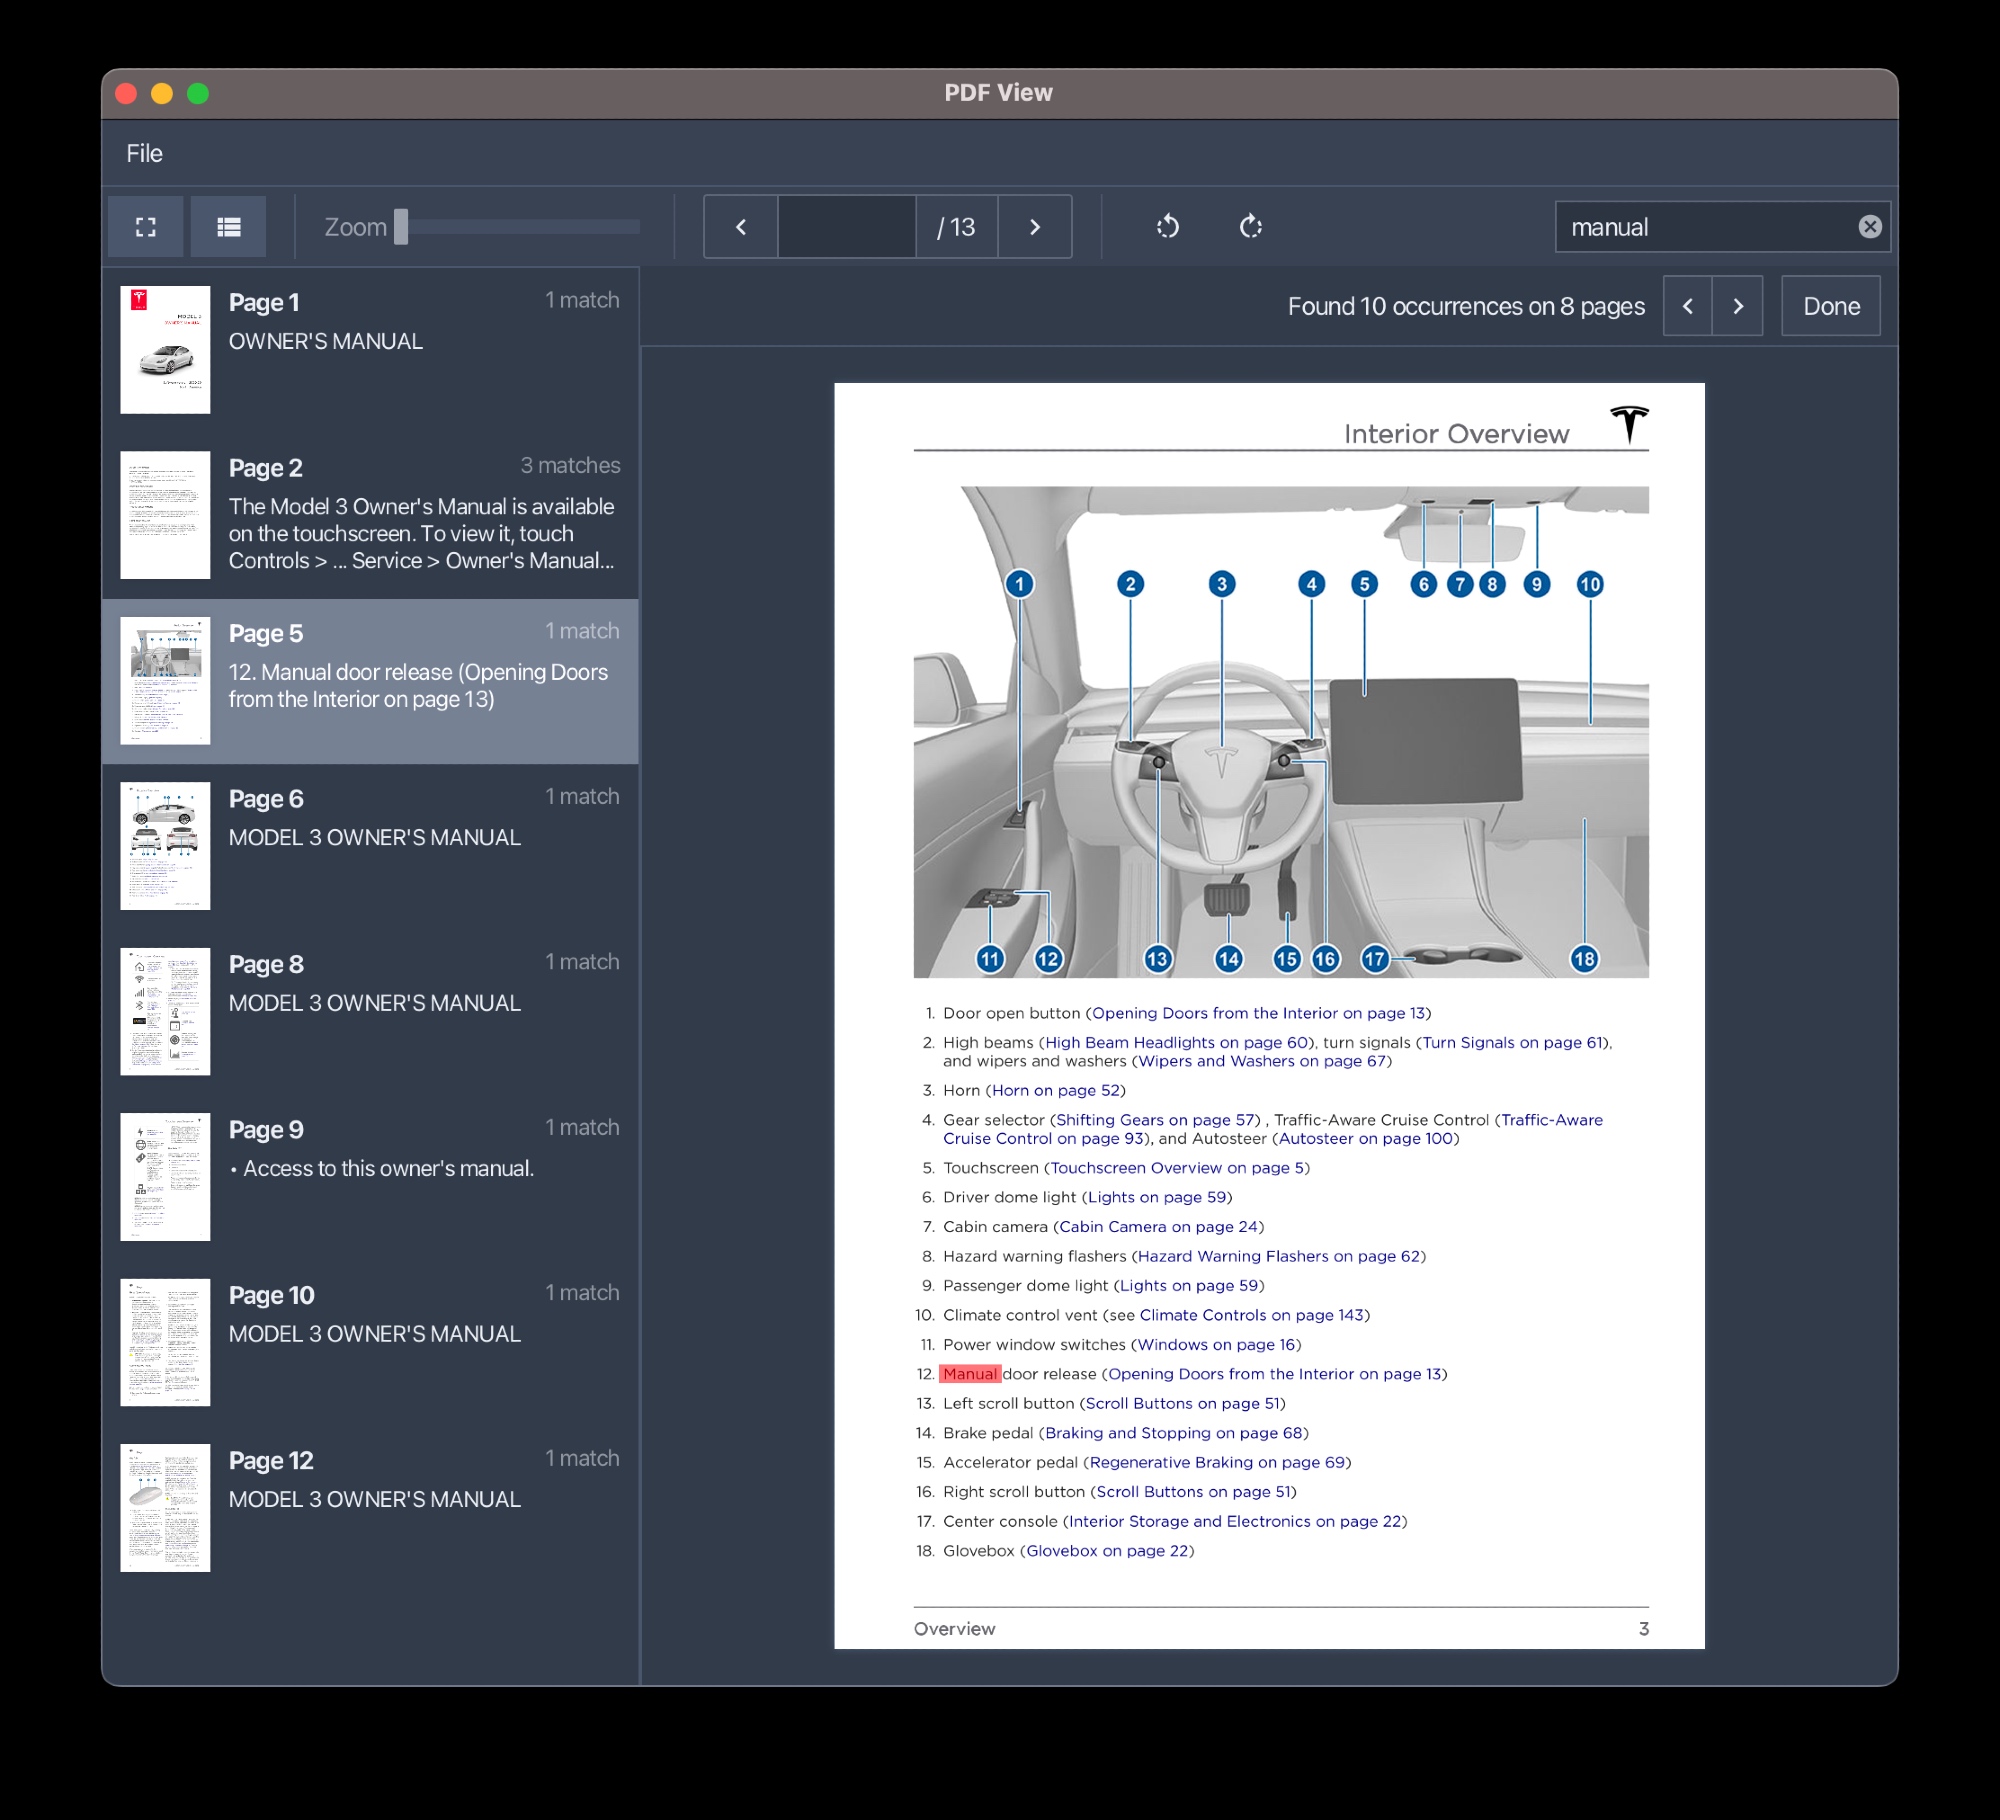Jump to next search occurrence
The height and width of the screenshot is (1820, 2000).
(x=1738, y=306)
